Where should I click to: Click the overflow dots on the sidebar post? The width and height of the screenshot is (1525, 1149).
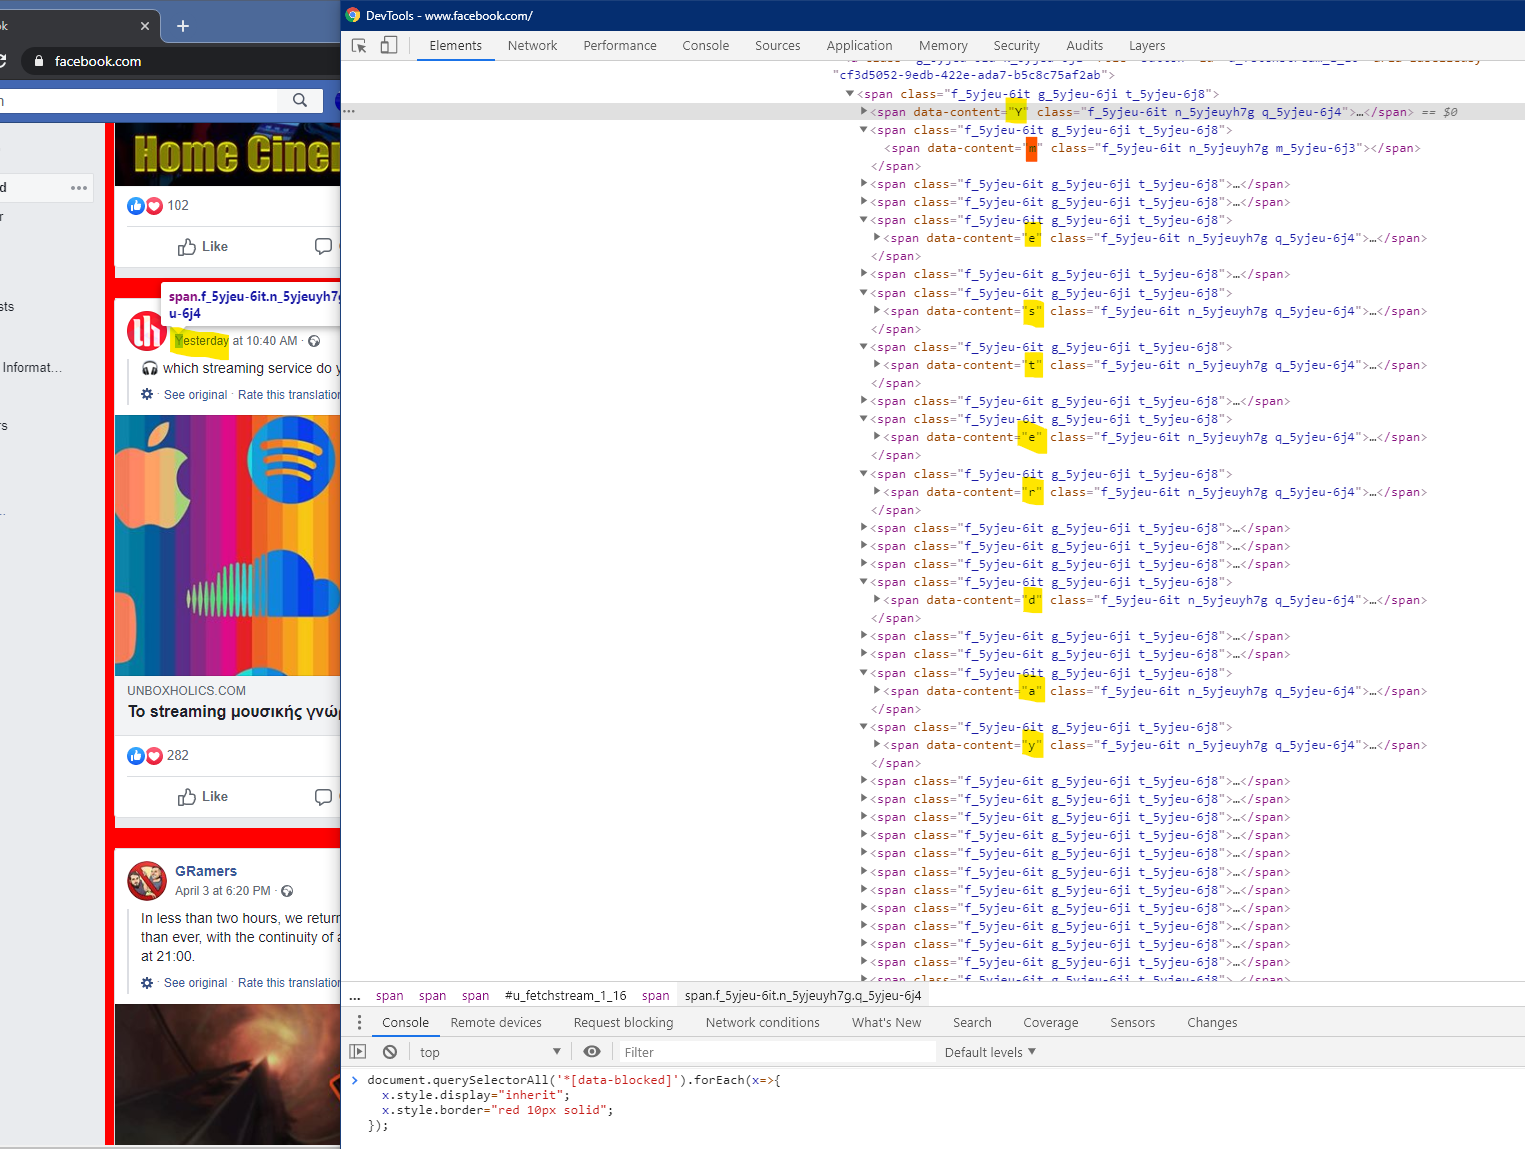click(79, 187)
